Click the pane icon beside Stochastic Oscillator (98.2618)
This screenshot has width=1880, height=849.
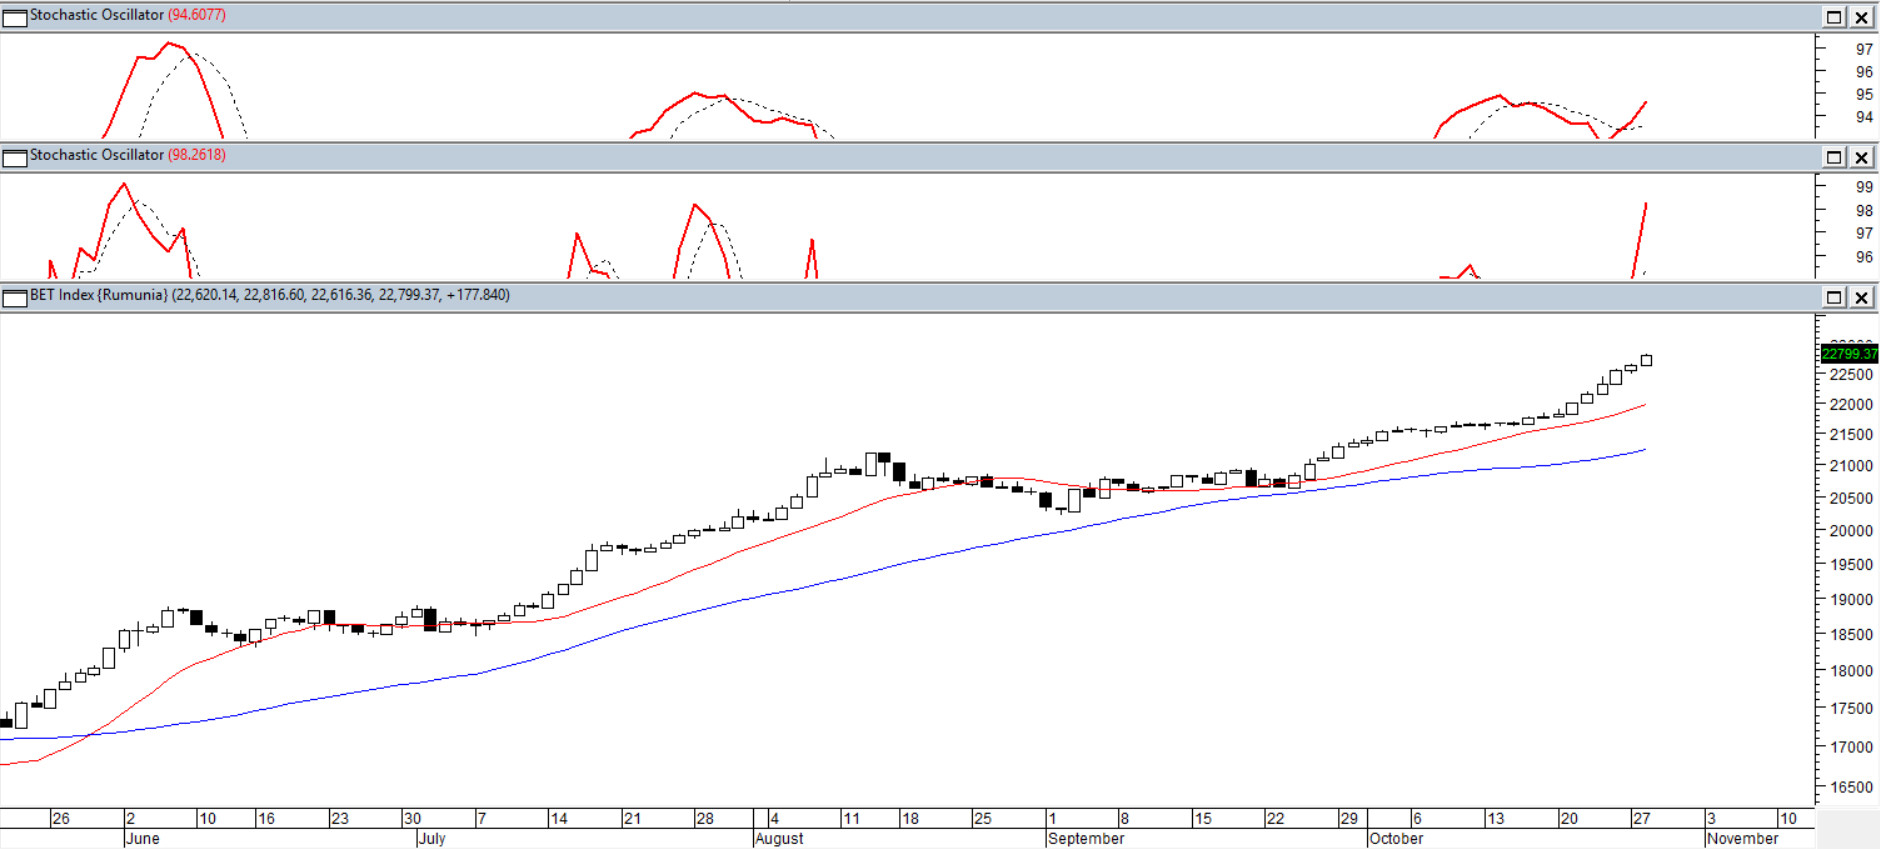click(x=15, y=157)
